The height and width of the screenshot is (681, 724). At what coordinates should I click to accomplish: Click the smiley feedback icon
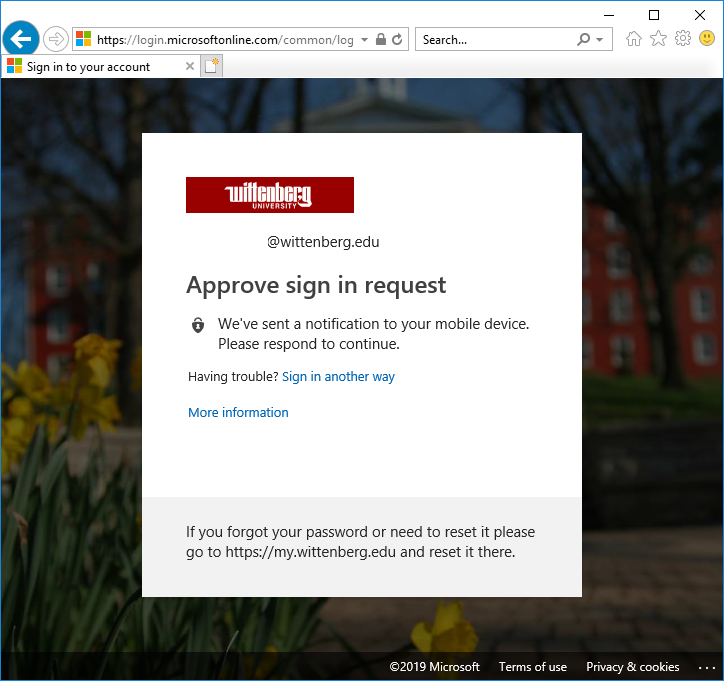(x=707, y=38)
